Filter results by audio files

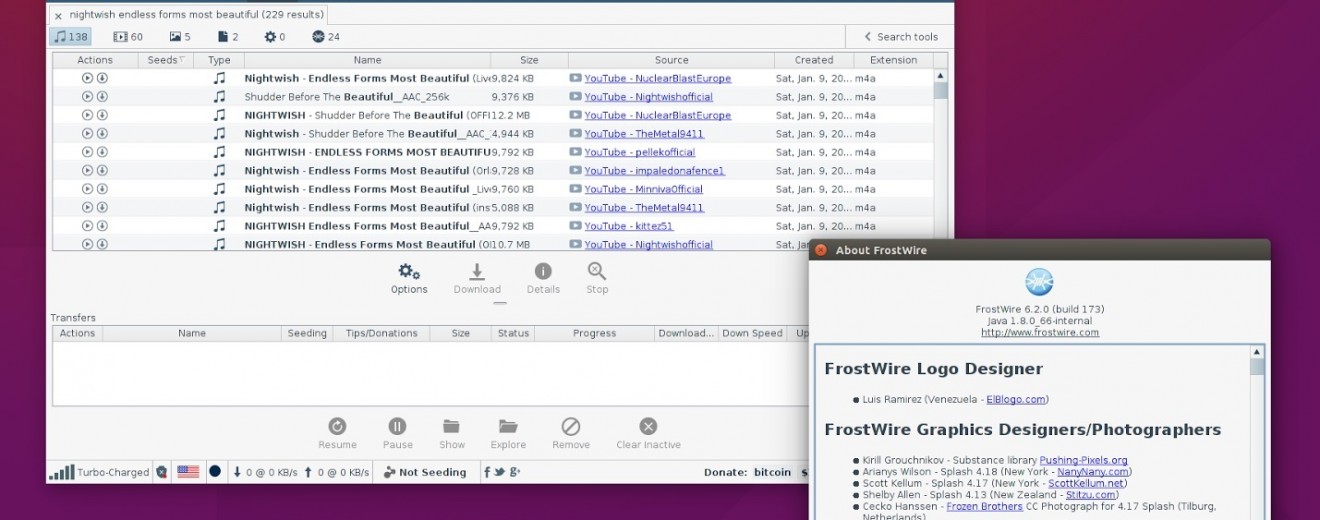click(x=70, y=37)
